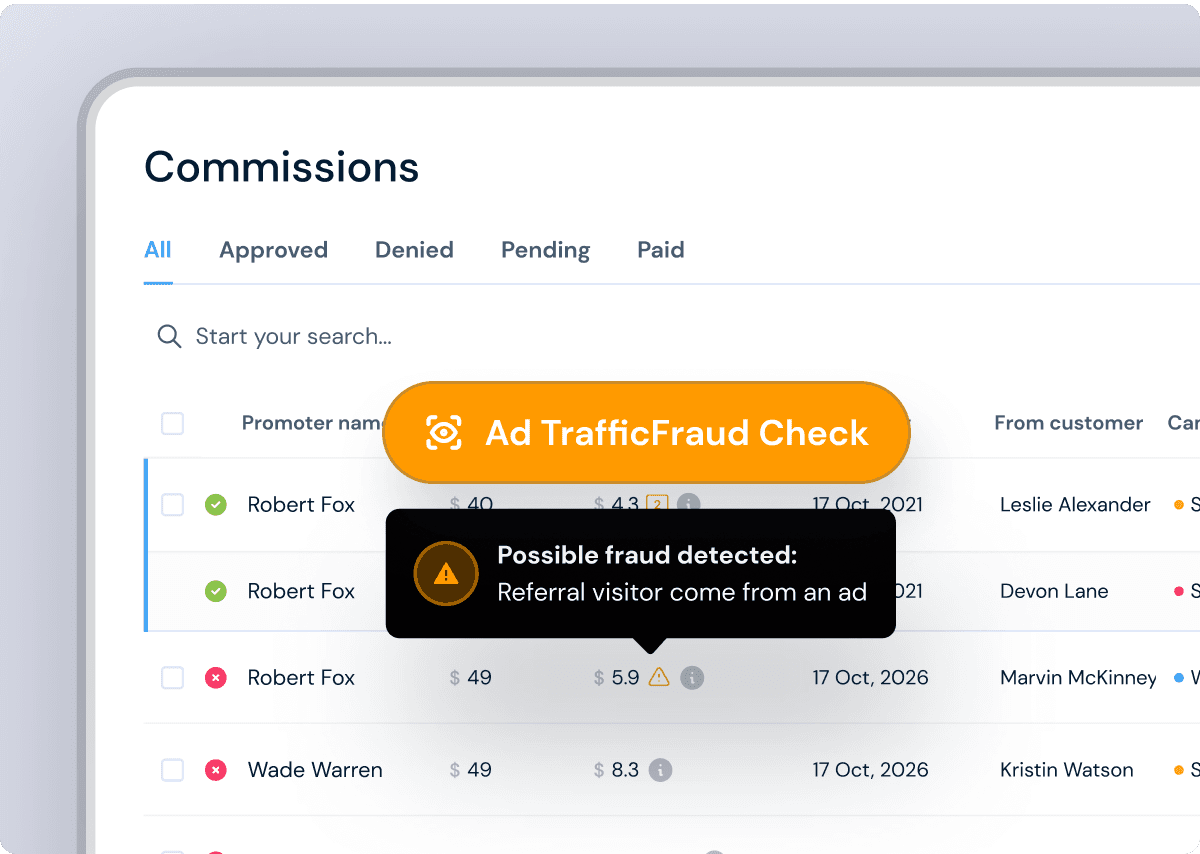The height and width of the screenshot is (854, 1200).
Task: Click the $ 49 amount in Wade Warren's row
Action: click(471, 770)
